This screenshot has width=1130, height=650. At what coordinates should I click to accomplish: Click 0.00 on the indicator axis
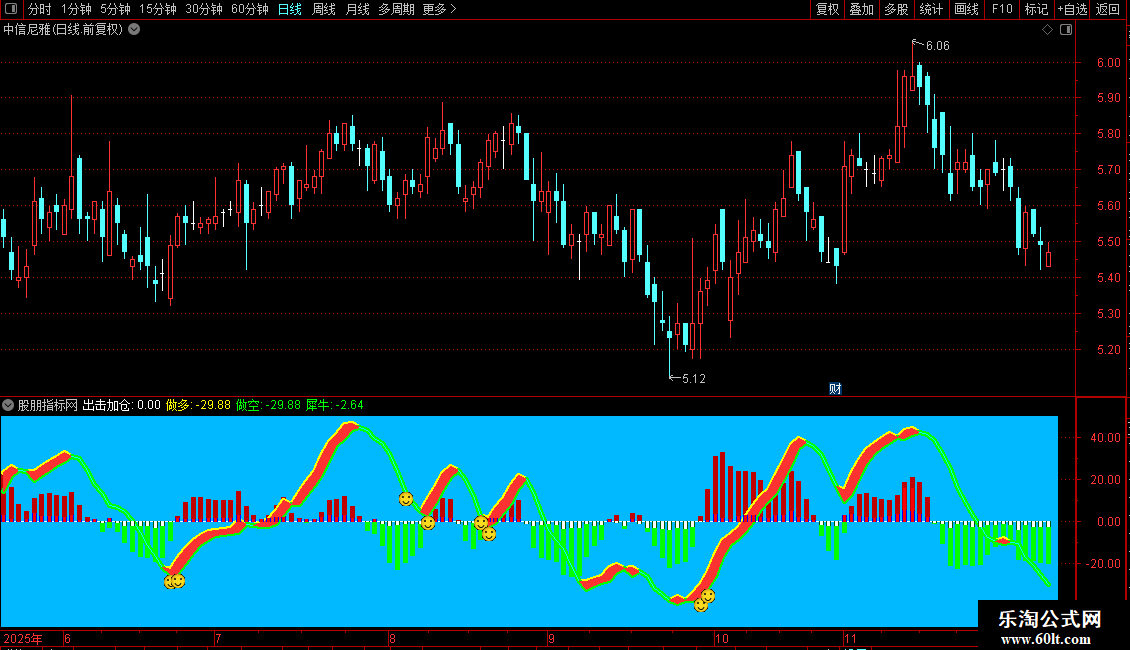[1108, 522]
